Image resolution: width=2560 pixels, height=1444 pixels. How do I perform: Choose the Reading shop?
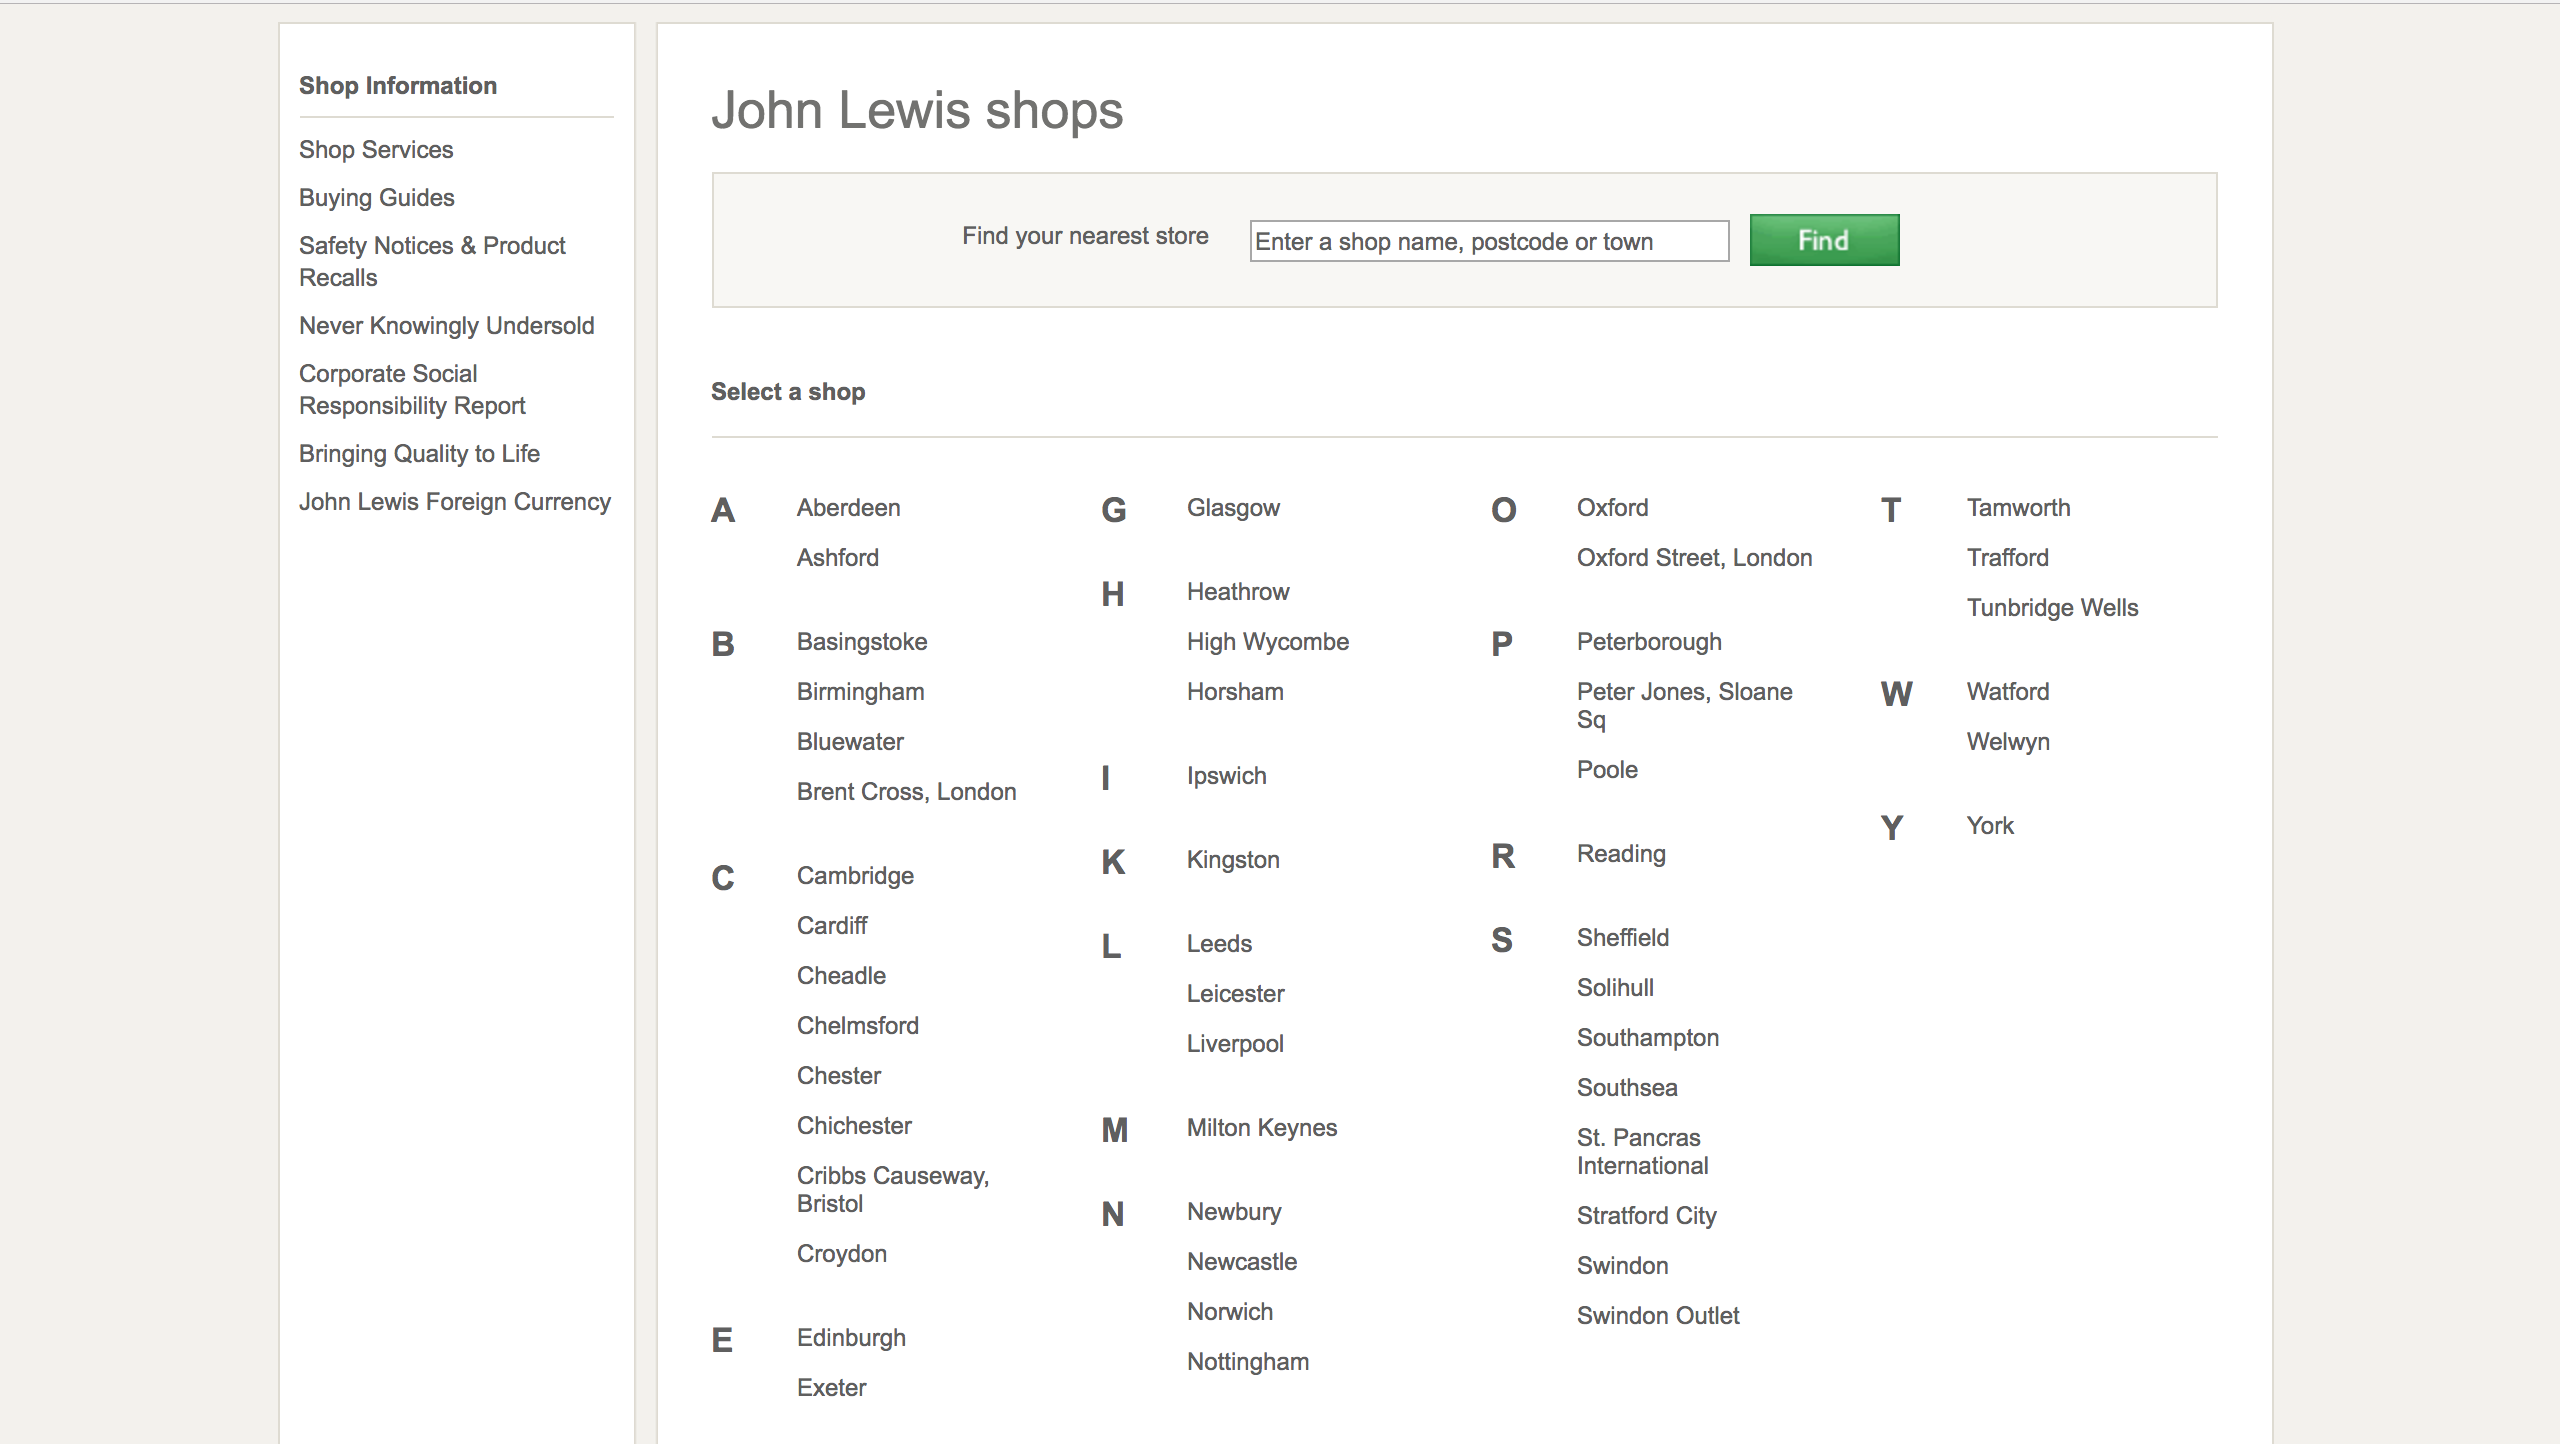tap(1621, 854)
